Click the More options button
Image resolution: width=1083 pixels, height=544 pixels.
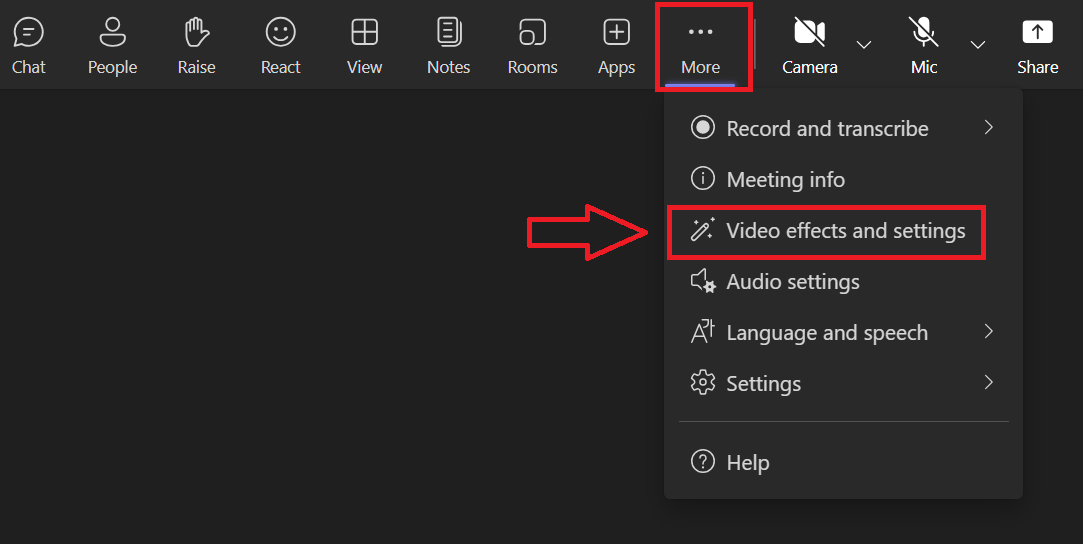[700, 46]
